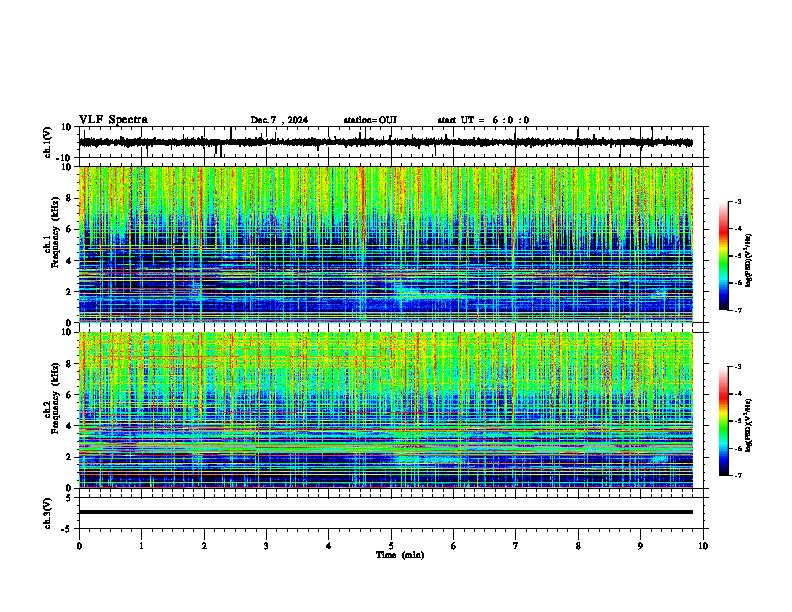792x612 pixels.
Task: Click the ch.1(V) waveform axis label
Action: (x=48, y=142)
